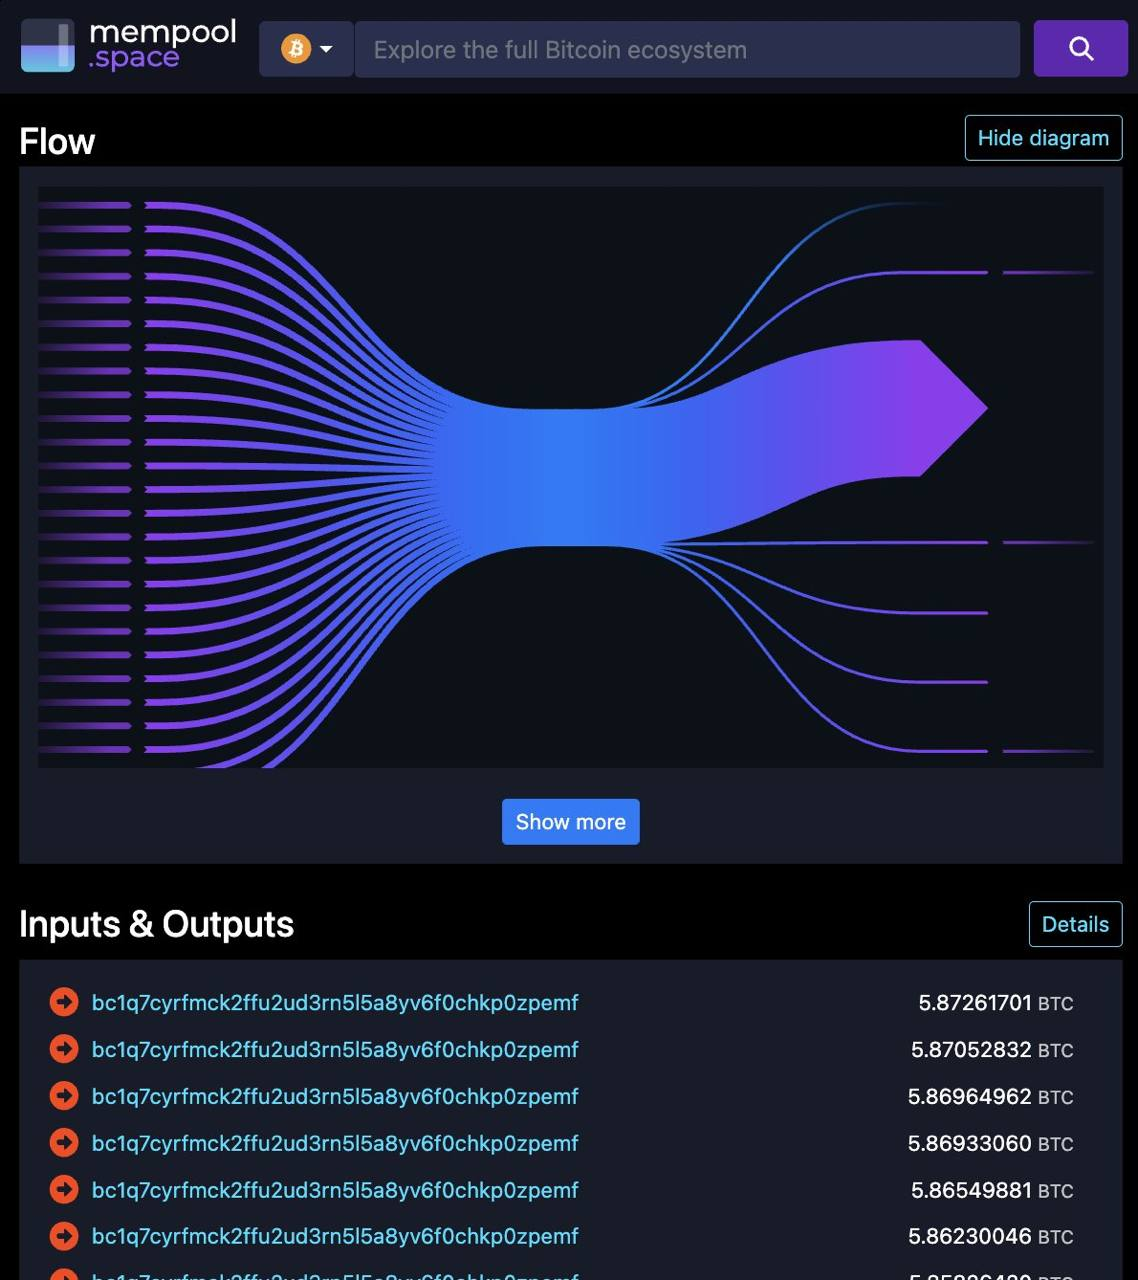Click the orange arrow icon beside 5.86230046 BTC

64,1236
